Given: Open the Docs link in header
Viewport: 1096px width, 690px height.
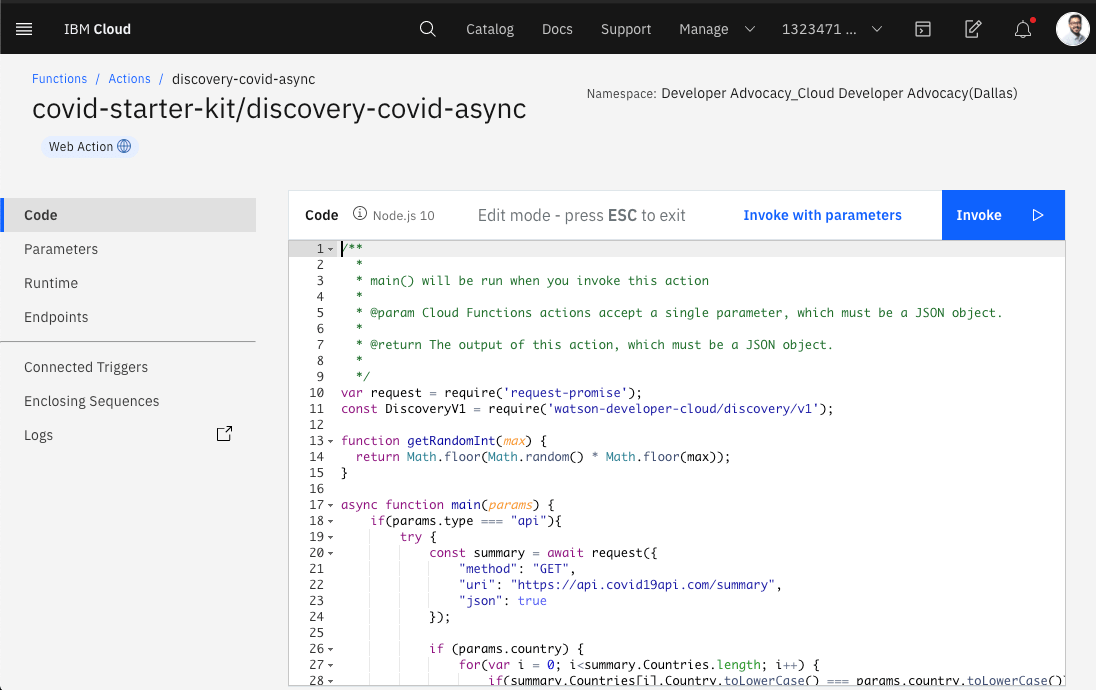Looking at the screenshot, I should point(557,29).
